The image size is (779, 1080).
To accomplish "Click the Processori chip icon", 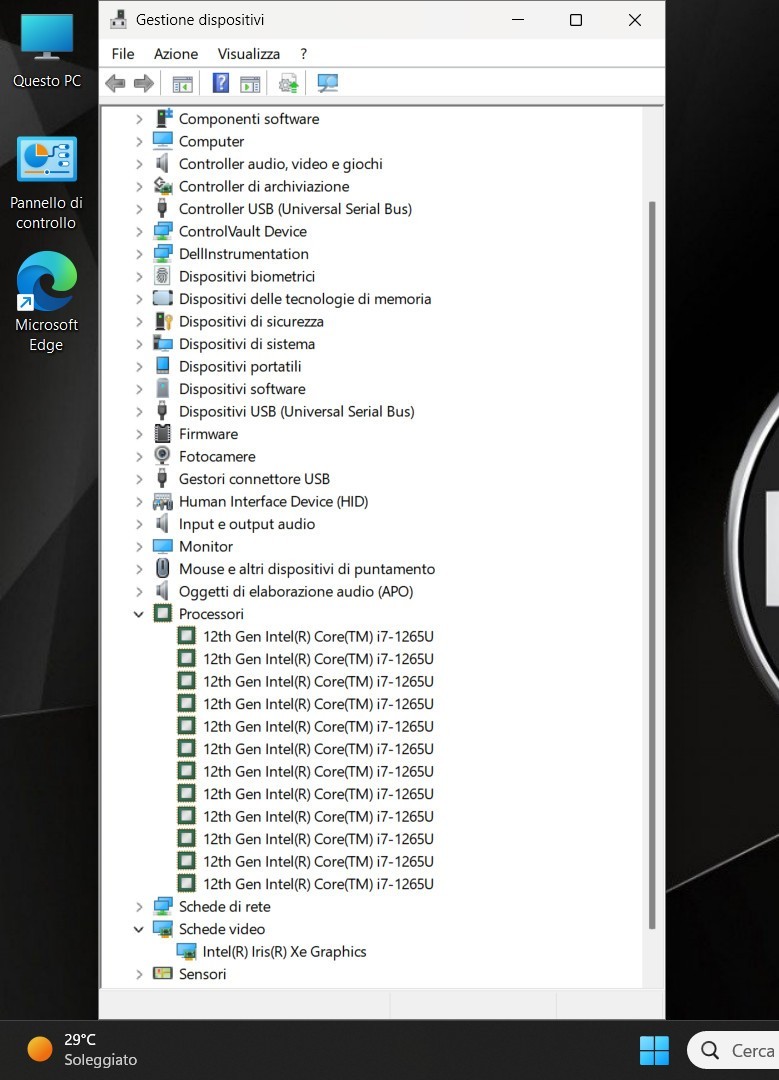I will (x=163, y=613).
